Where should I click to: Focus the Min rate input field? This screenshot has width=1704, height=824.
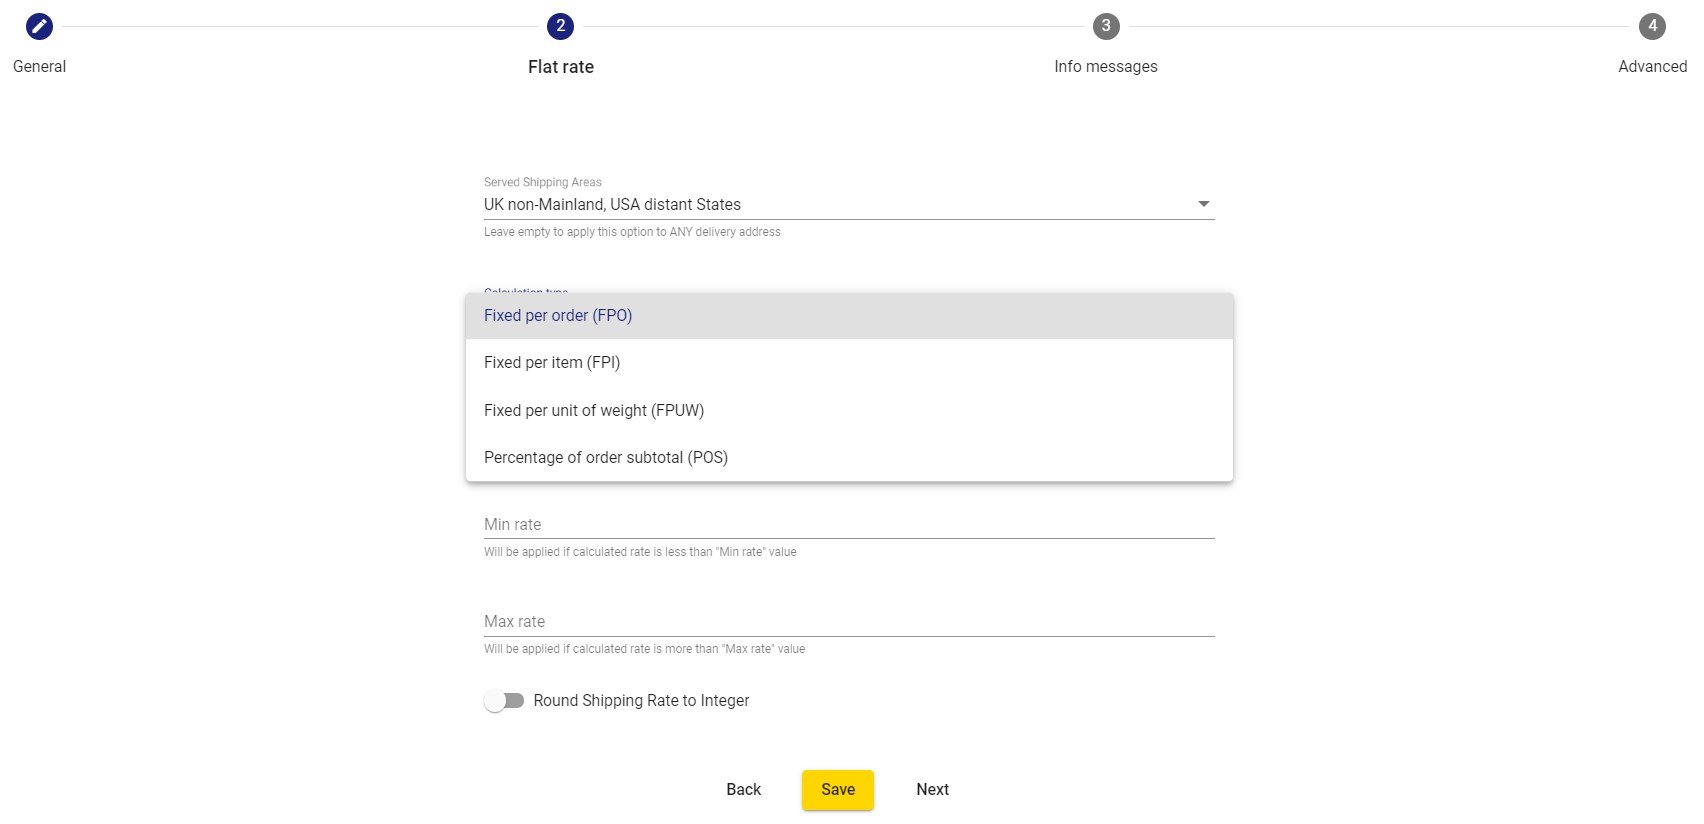coord(849,524)
